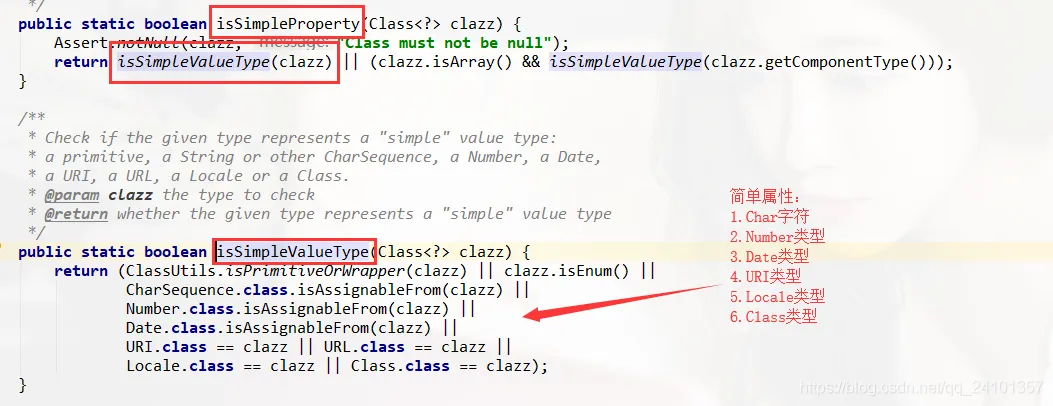
Task: Click the isSimpleProperty method name
Action: pyautogui.click(x=288, y=24)
